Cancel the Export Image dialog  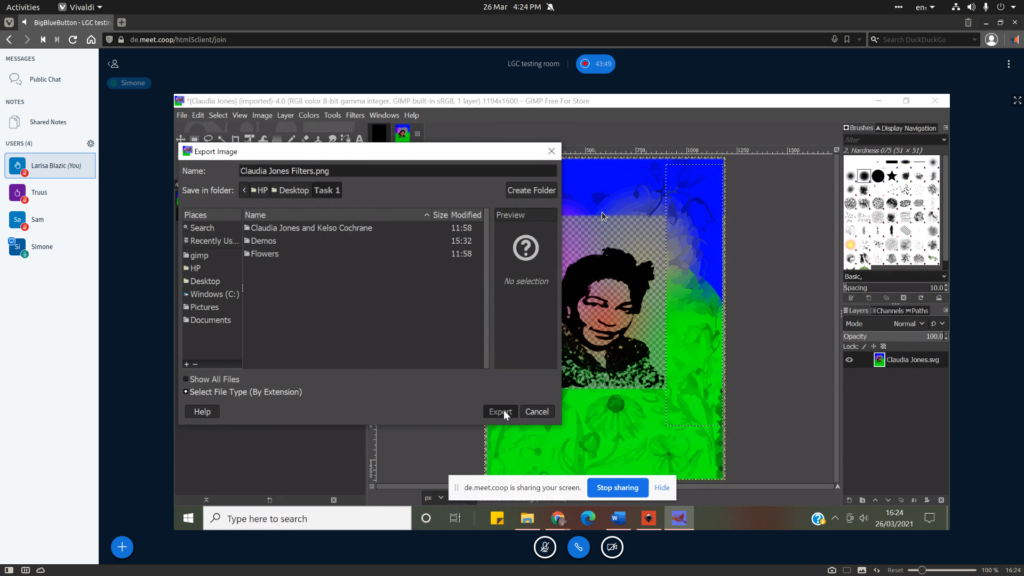click(537, 411)
